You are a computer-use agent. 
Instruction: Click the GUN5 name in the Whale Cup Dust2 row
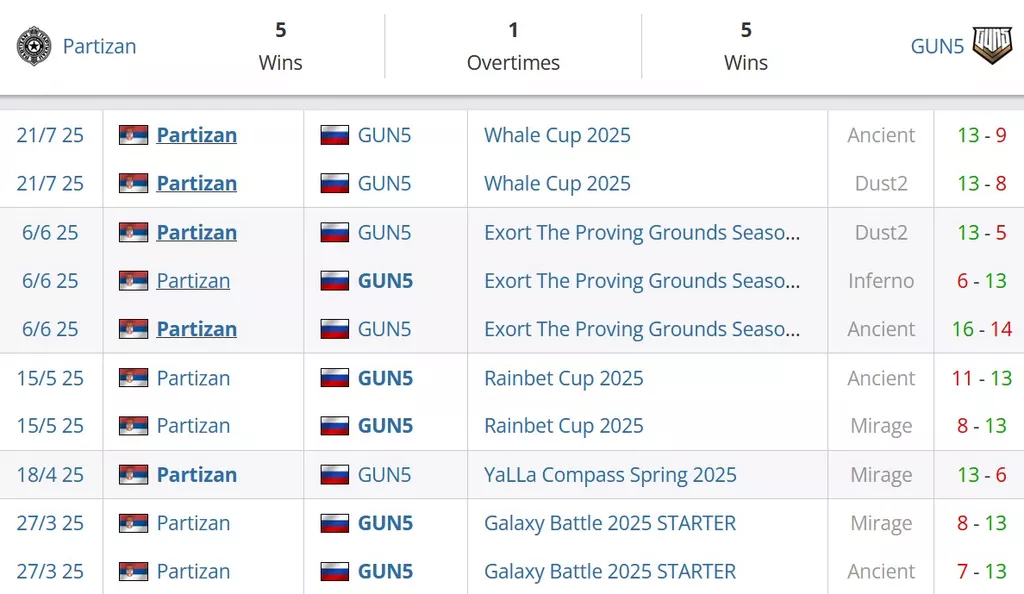pos(385,183)
